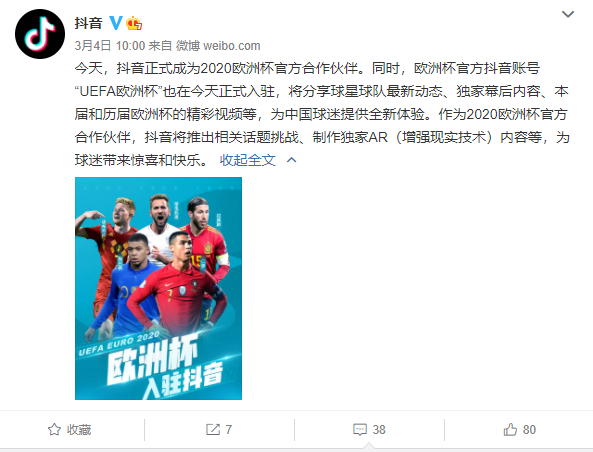Click the post body text paragraph

tap(322, 114)
